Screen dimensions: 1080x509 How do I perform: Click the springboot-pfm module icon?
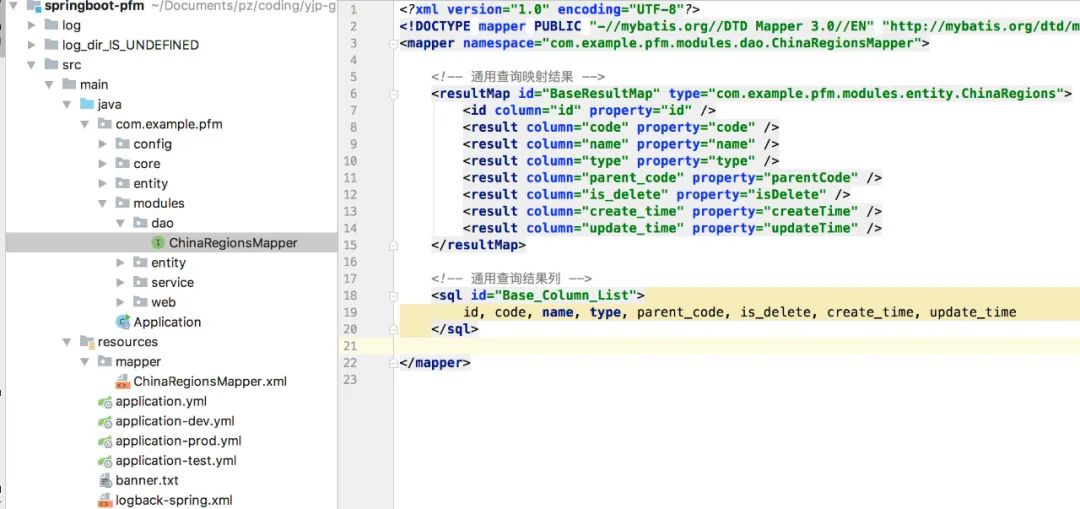pos(33,6)
